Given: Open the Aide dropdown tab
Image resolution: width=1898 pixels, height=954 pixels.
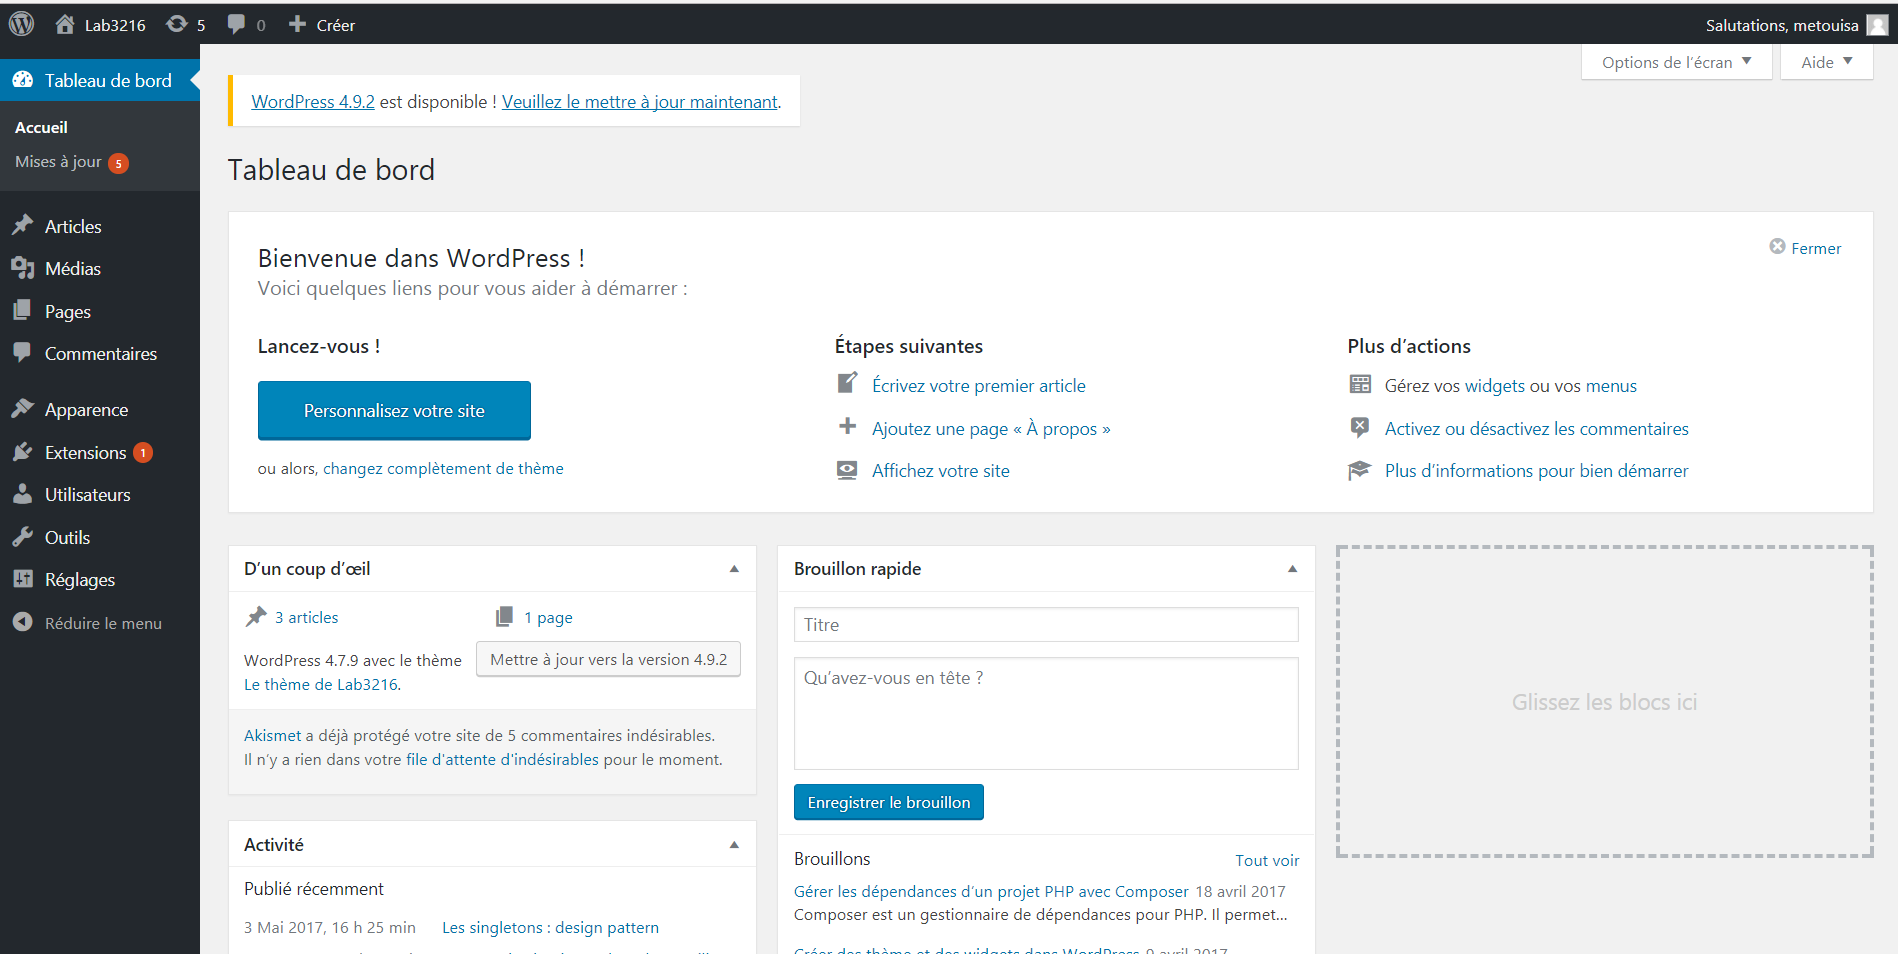Looking at the screenshot, I should pyautogui.click(x=1826, y=62).
